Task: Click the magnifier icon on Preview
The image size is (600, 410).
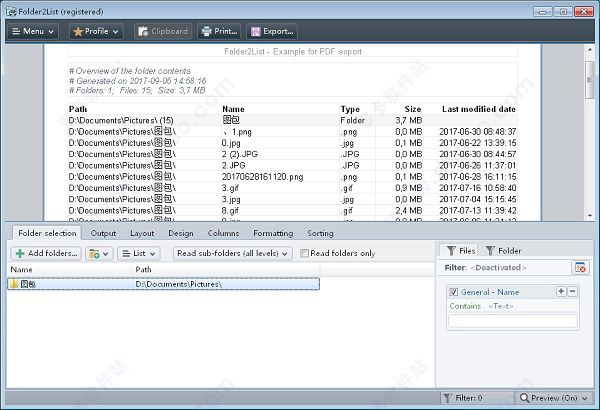Action: (524, 398)
